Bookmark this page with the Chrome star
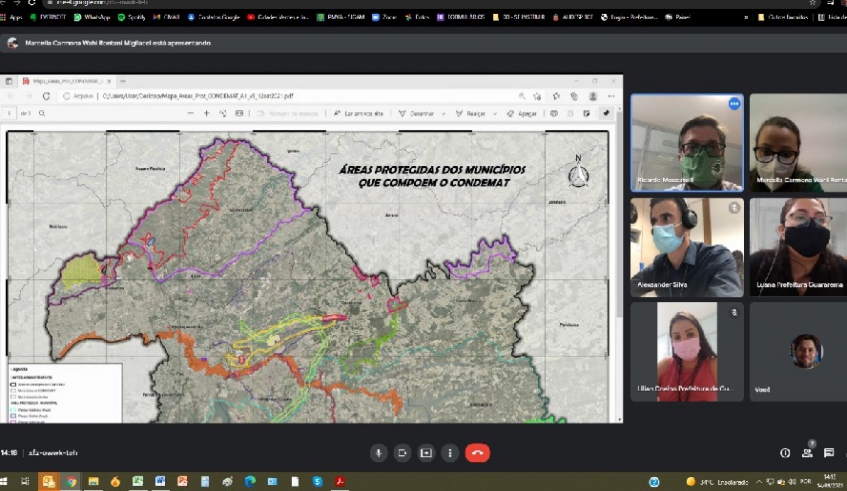This screenshot has height=491, width=847. click(x=812, y=3)
